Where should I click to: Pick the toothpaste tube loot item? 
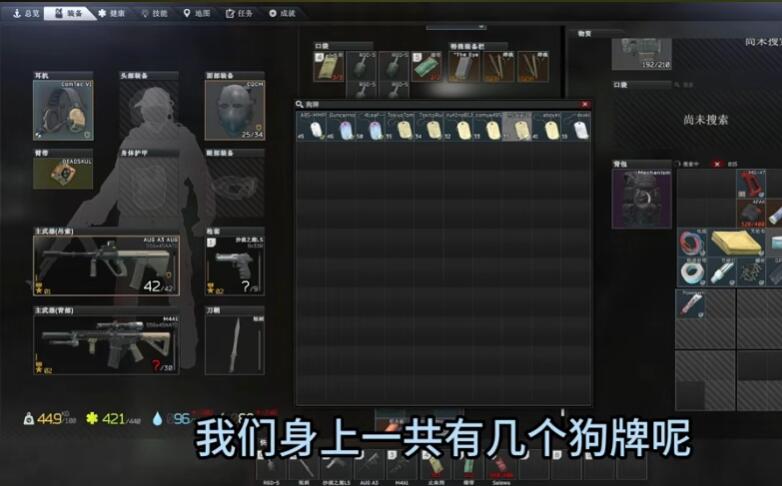pyautogui.click(x=692, y=304)
